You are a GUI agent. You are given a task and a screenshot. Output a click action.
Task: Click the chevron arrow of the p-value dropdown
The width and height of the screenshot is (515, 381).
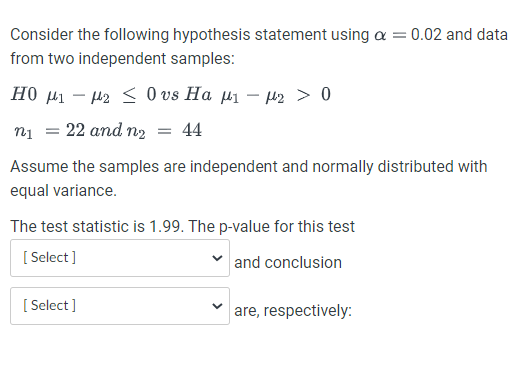[x=217, y=258]
